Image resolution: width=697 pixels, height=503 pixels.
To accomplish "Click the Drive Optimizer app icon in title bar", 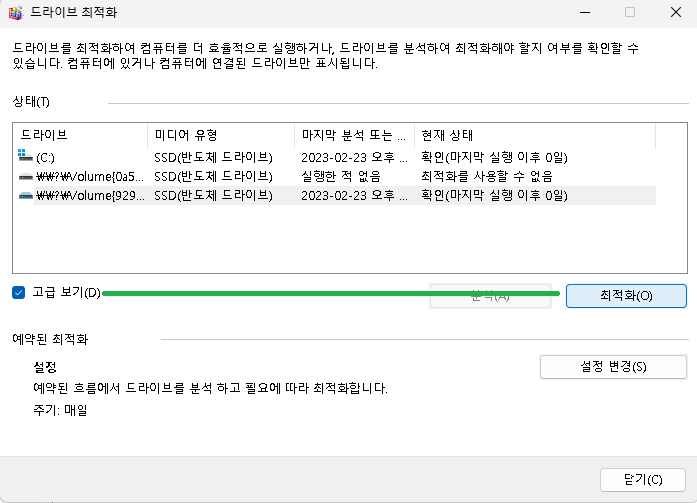I will point(16,12).
